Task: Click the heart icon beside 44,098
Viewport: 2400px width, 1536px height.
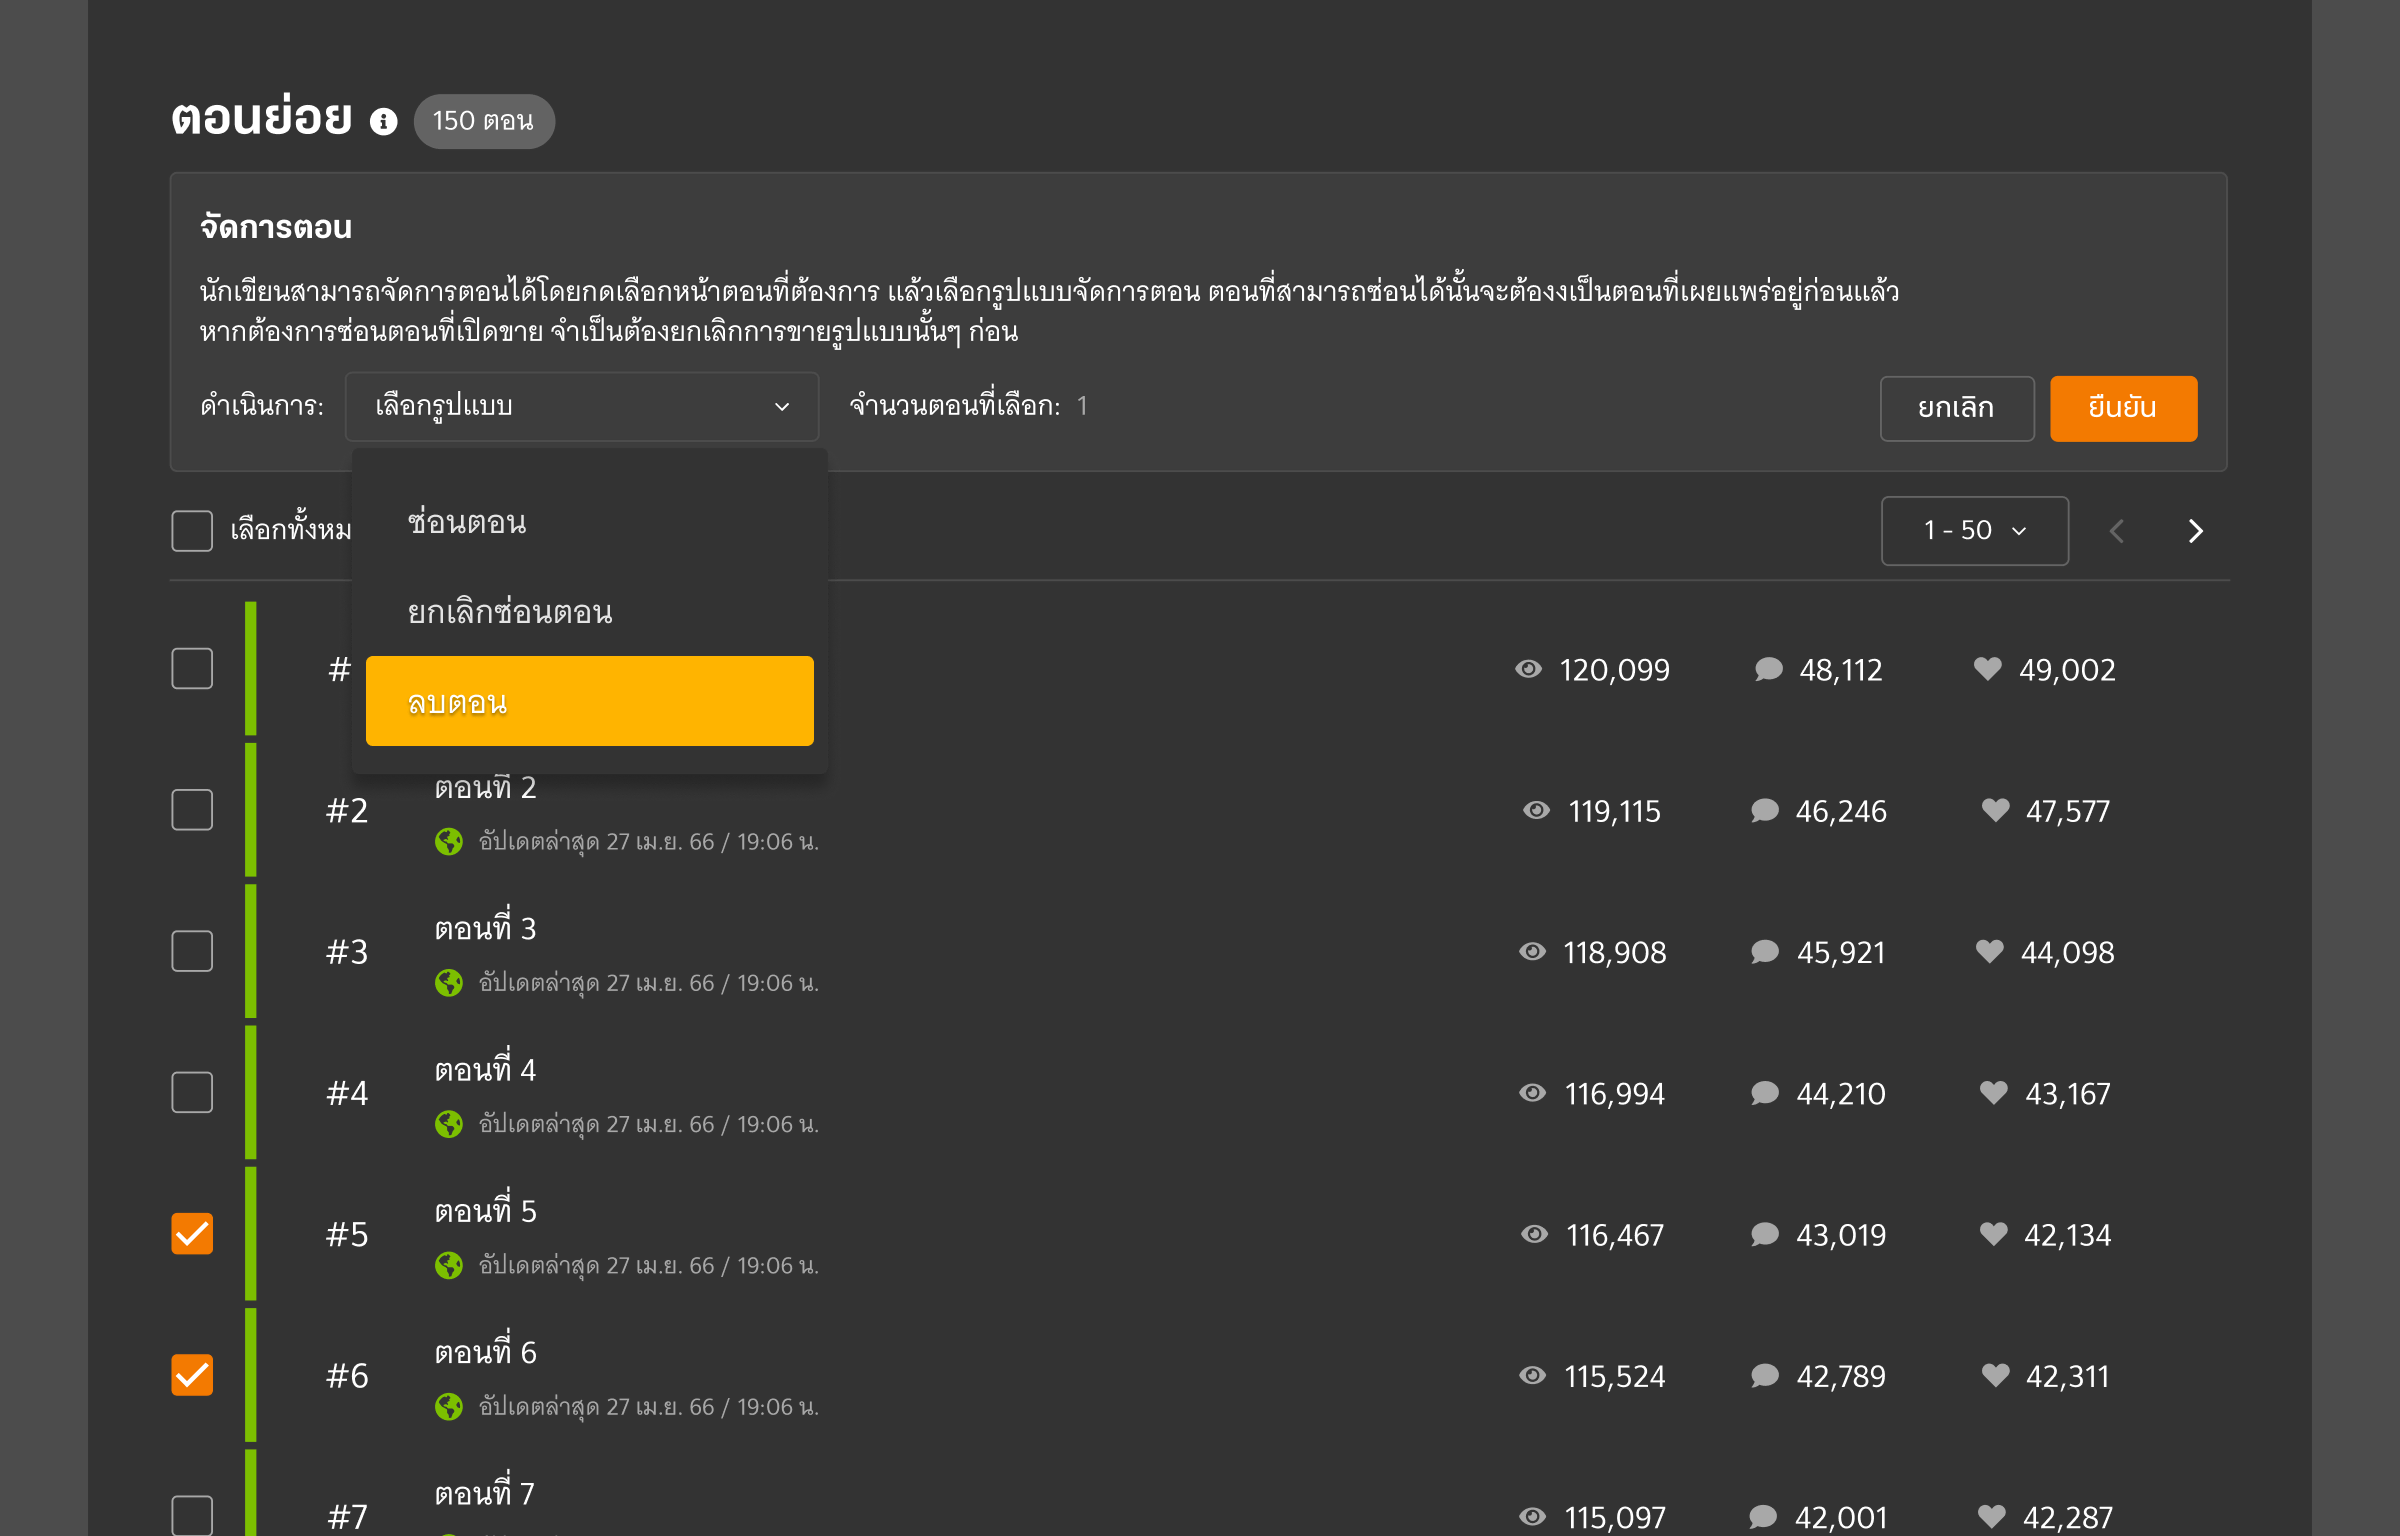Action: point(1990,950)
